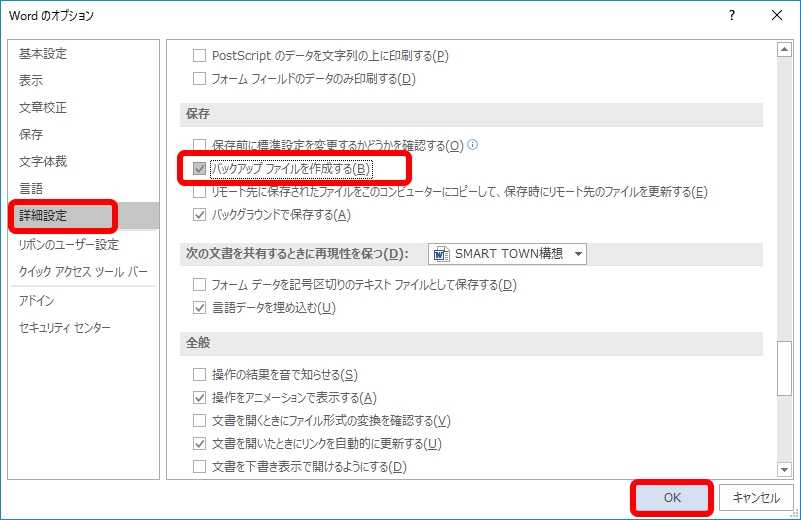This screenshot has height=520, width=801.
Task: Toggle リモート先に保存されたファイルをコピー checkbox
Action: tap(199, 192)
